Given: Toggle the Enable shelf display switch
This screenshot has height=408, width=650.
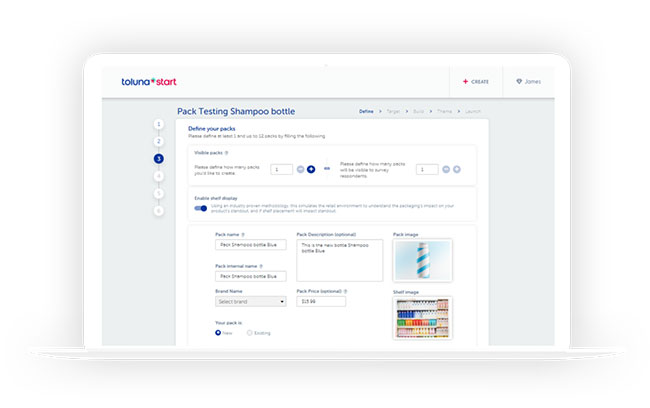Looking at the screenshot, I should click(201, 208).
